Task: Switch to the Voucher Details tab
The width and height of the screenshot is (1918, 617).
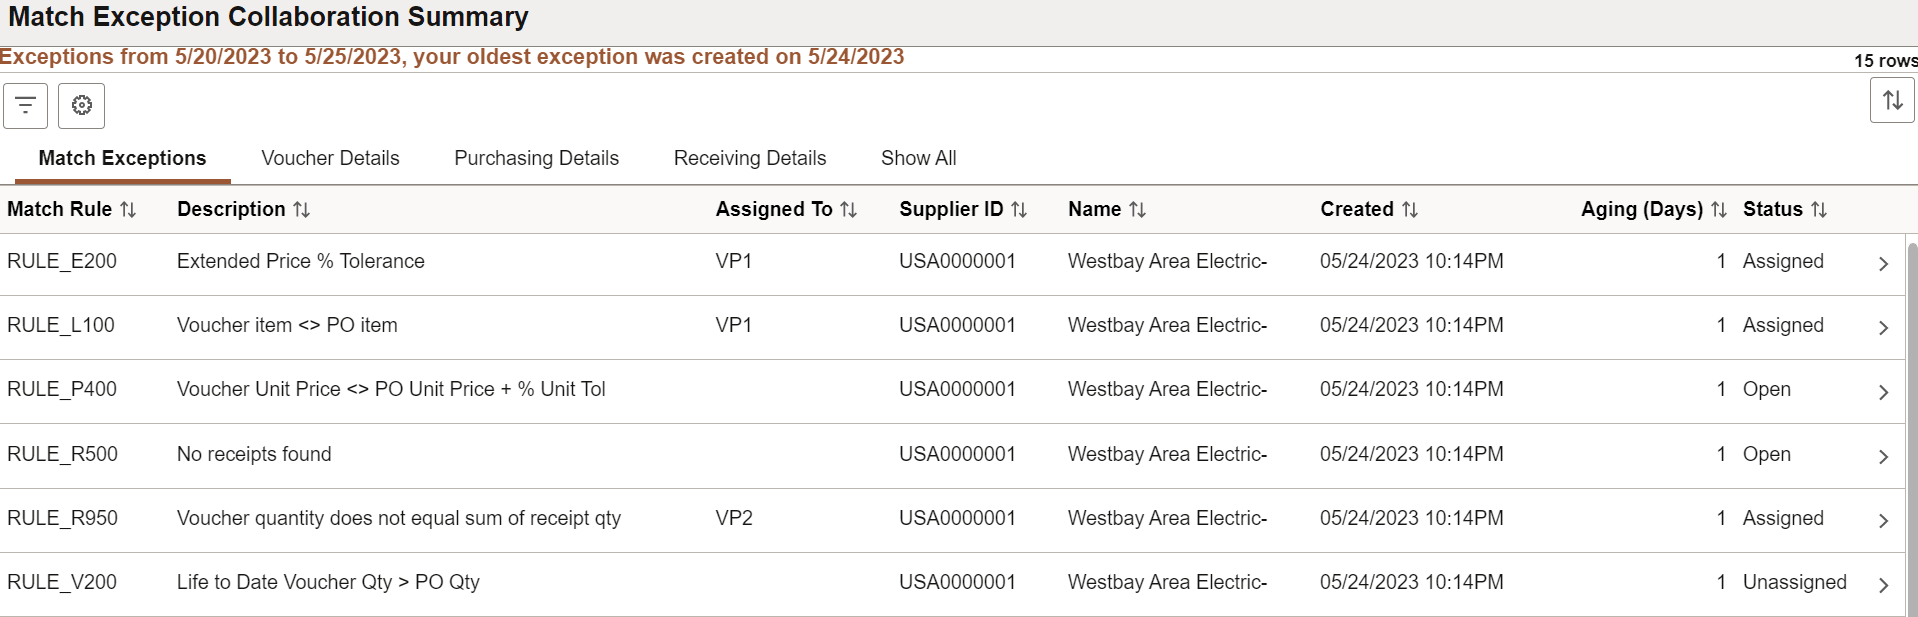Action: coord(330,158)
